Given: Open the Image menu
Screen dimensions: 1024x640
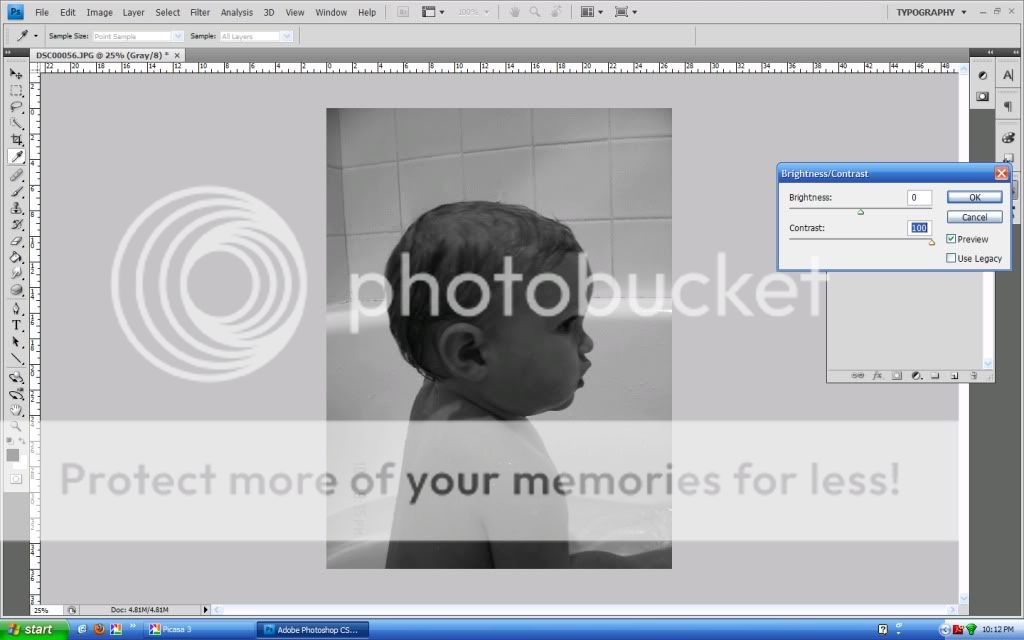Looking at the screenshot, I should click(x=99, y=12).
